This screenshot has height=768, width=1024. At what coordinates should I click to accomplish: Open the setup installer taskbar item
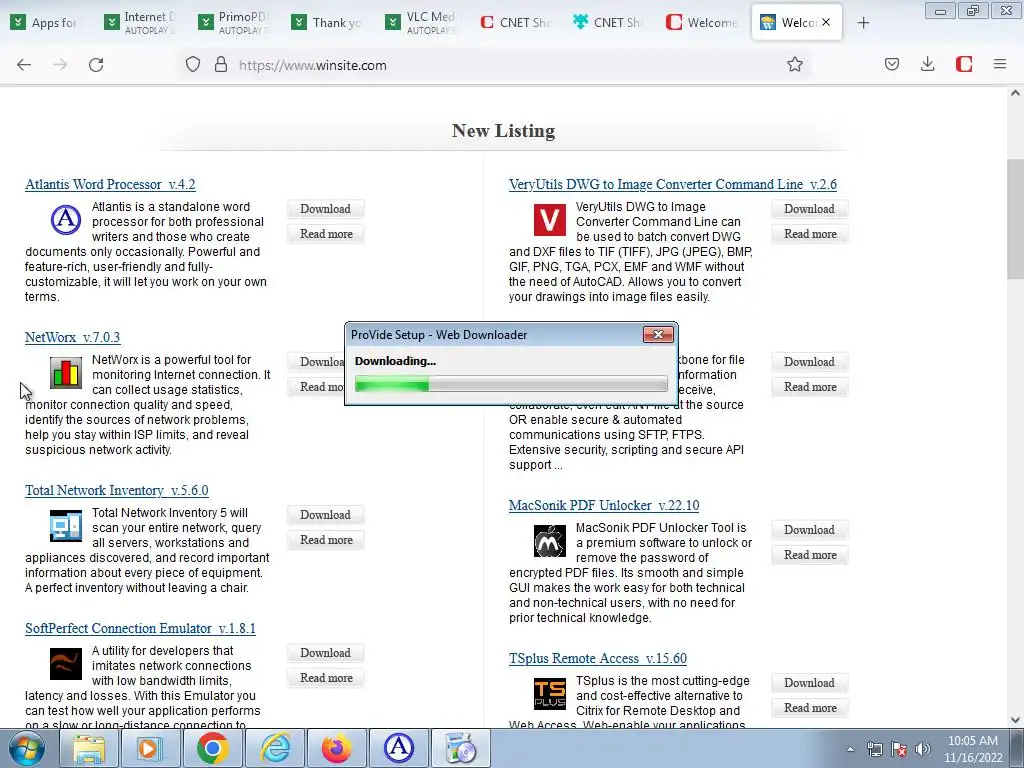[460, 748]
